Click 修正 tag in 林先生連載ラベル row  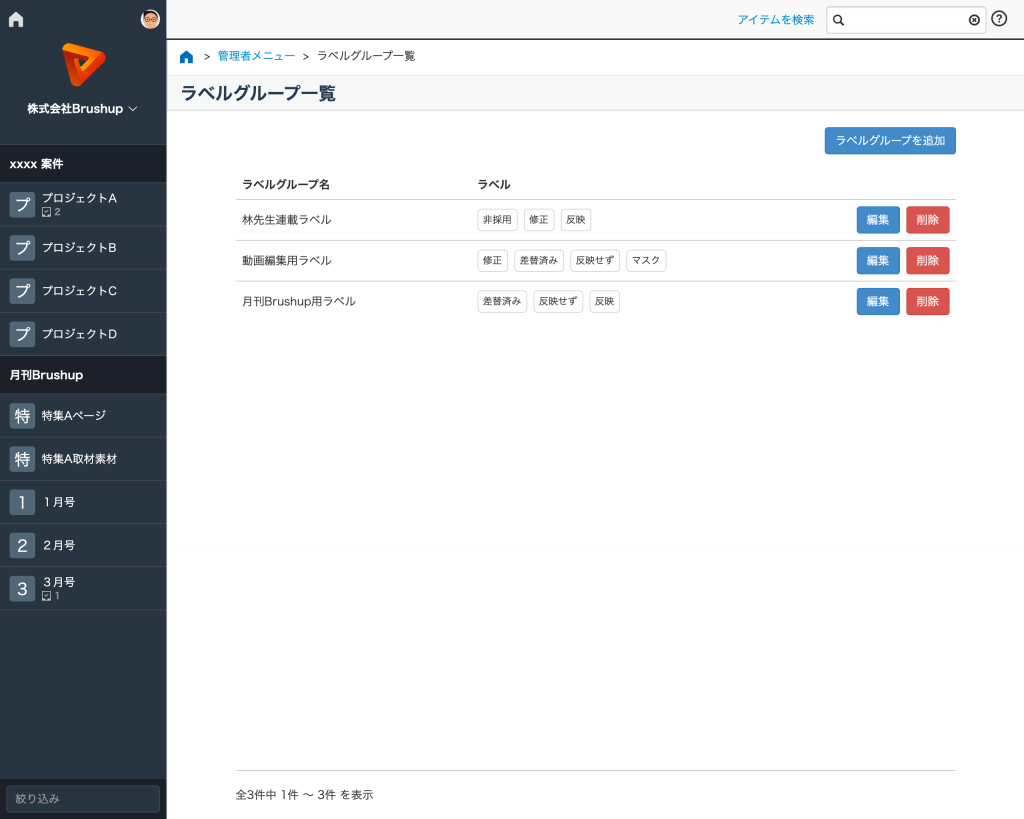(x=539, y=220)
